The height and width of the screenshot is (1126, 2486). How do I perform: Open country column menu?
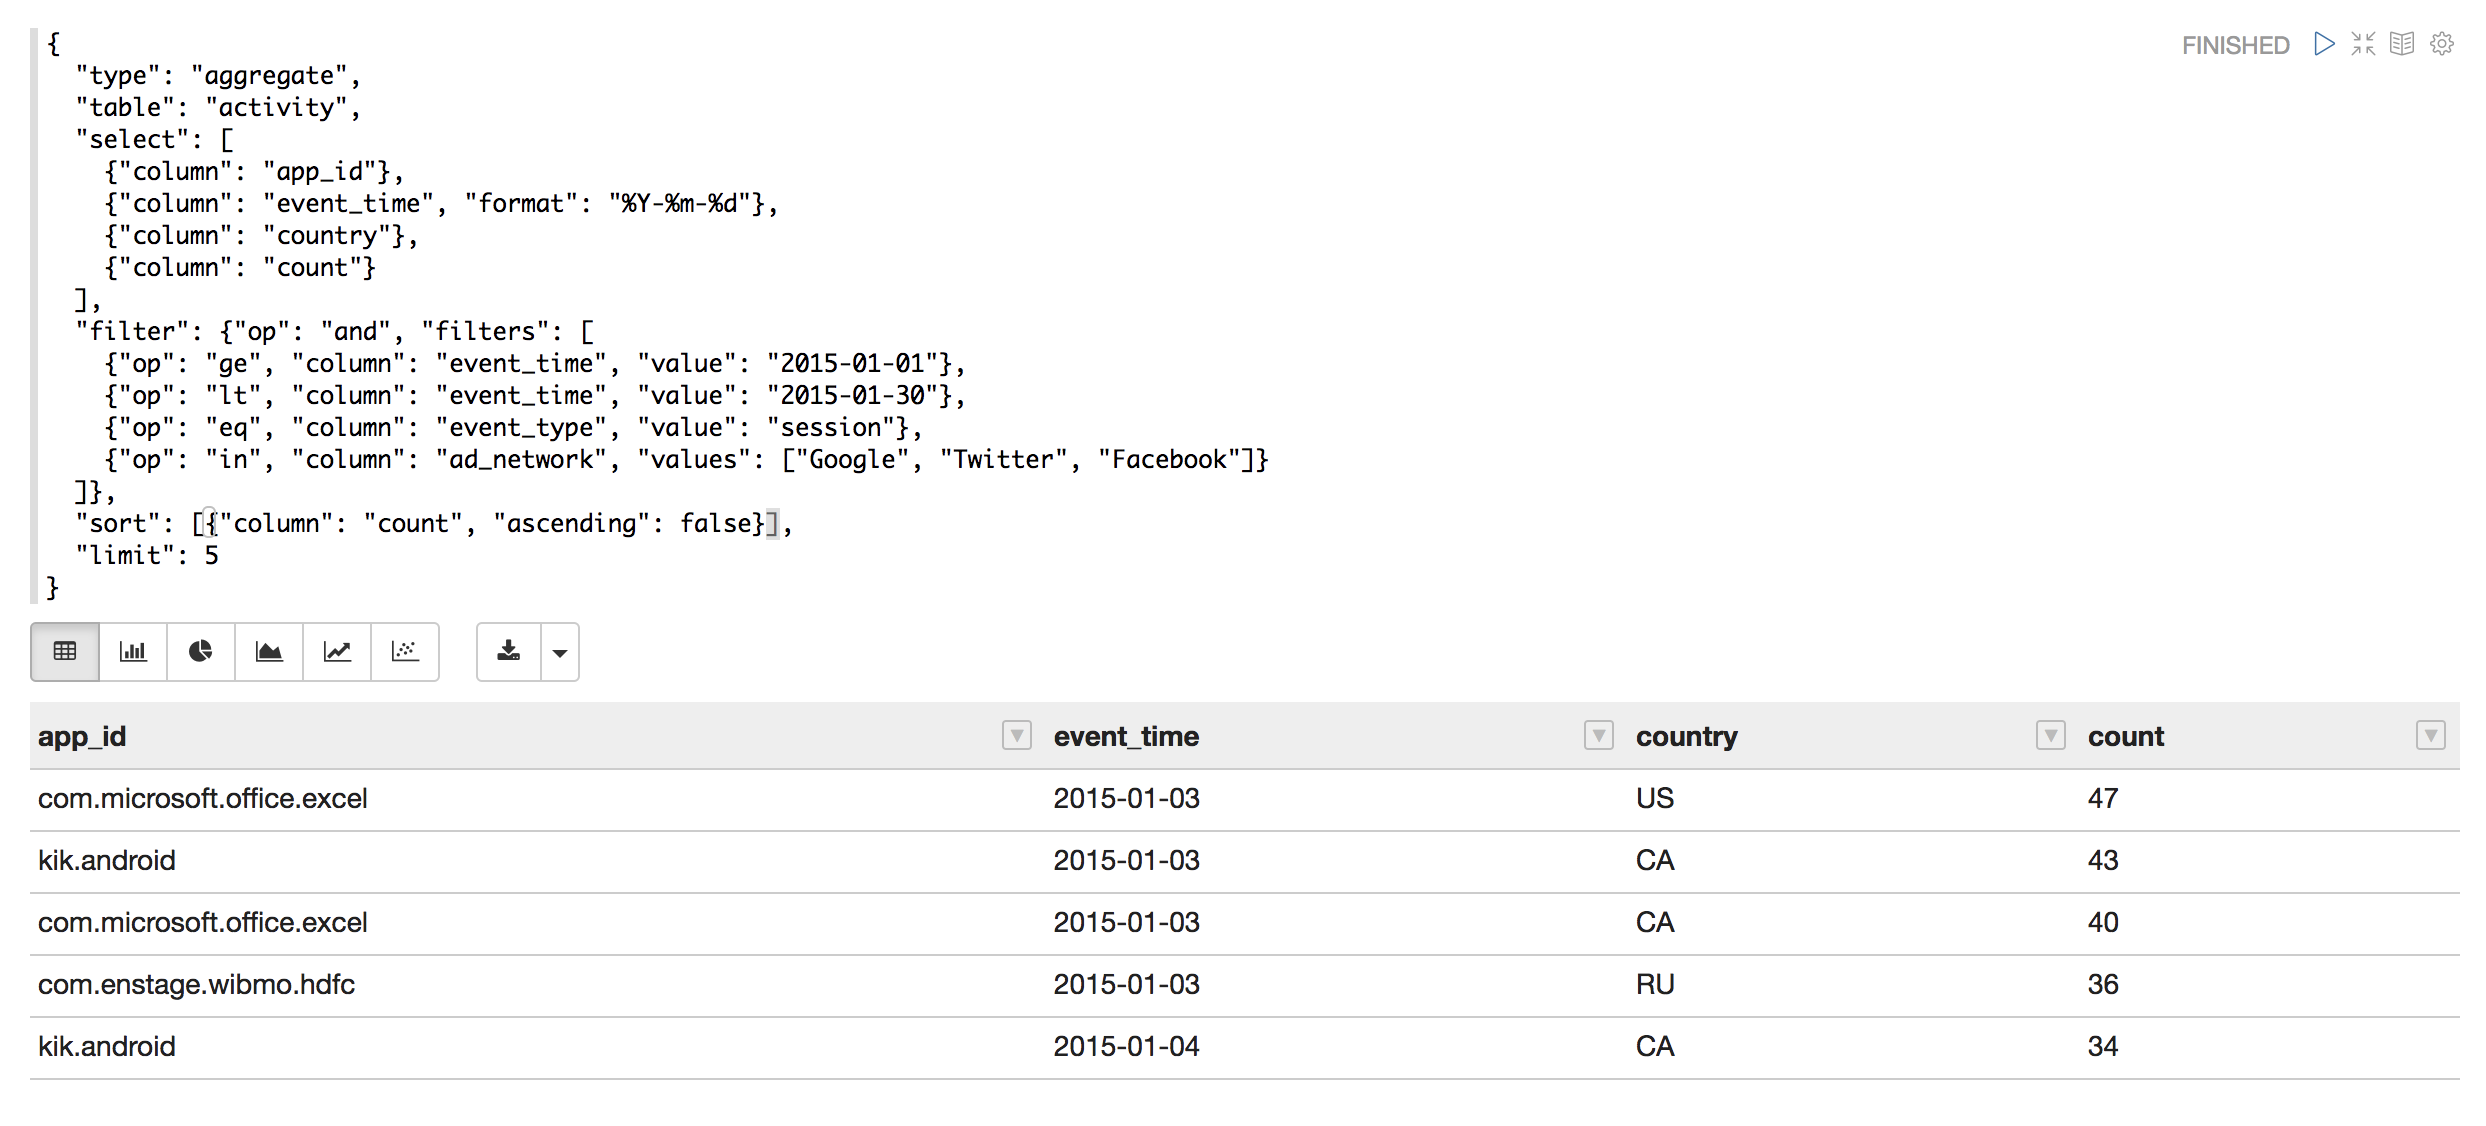point(2051,736)
